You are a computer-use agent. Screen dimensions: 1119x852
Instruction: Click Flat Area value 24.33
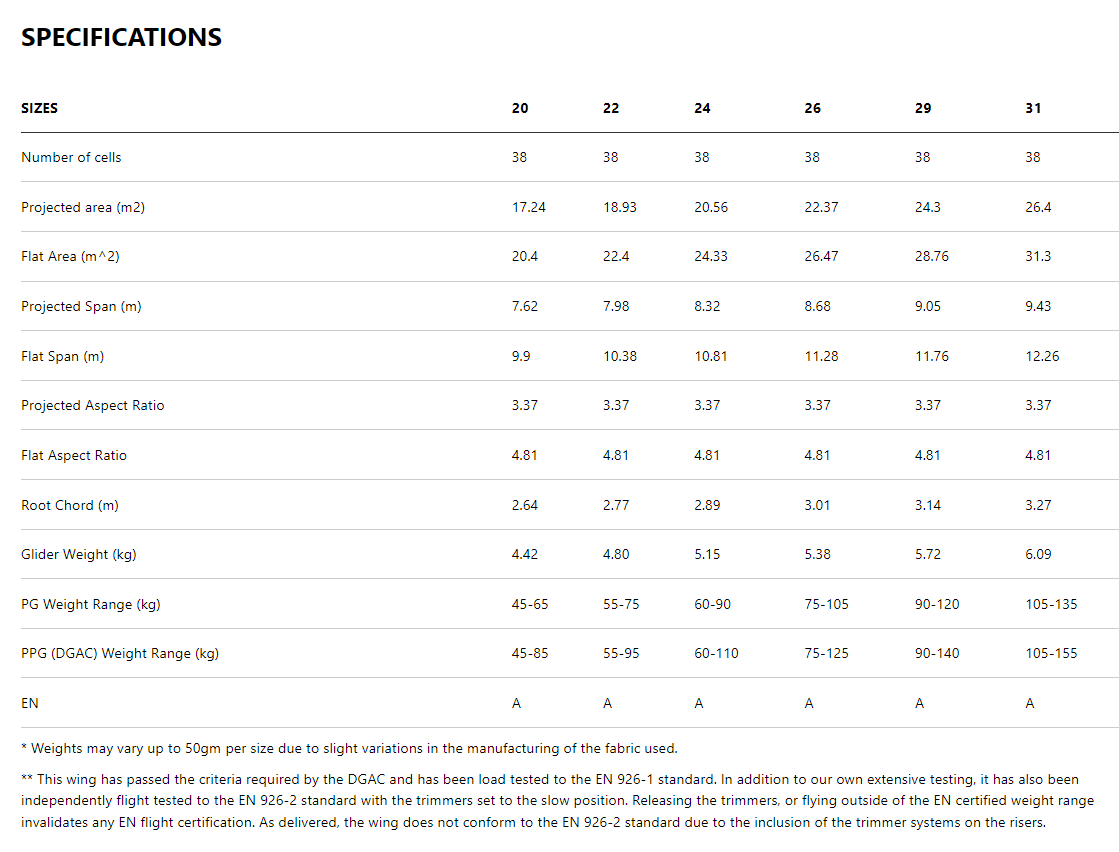coord(711,257)
